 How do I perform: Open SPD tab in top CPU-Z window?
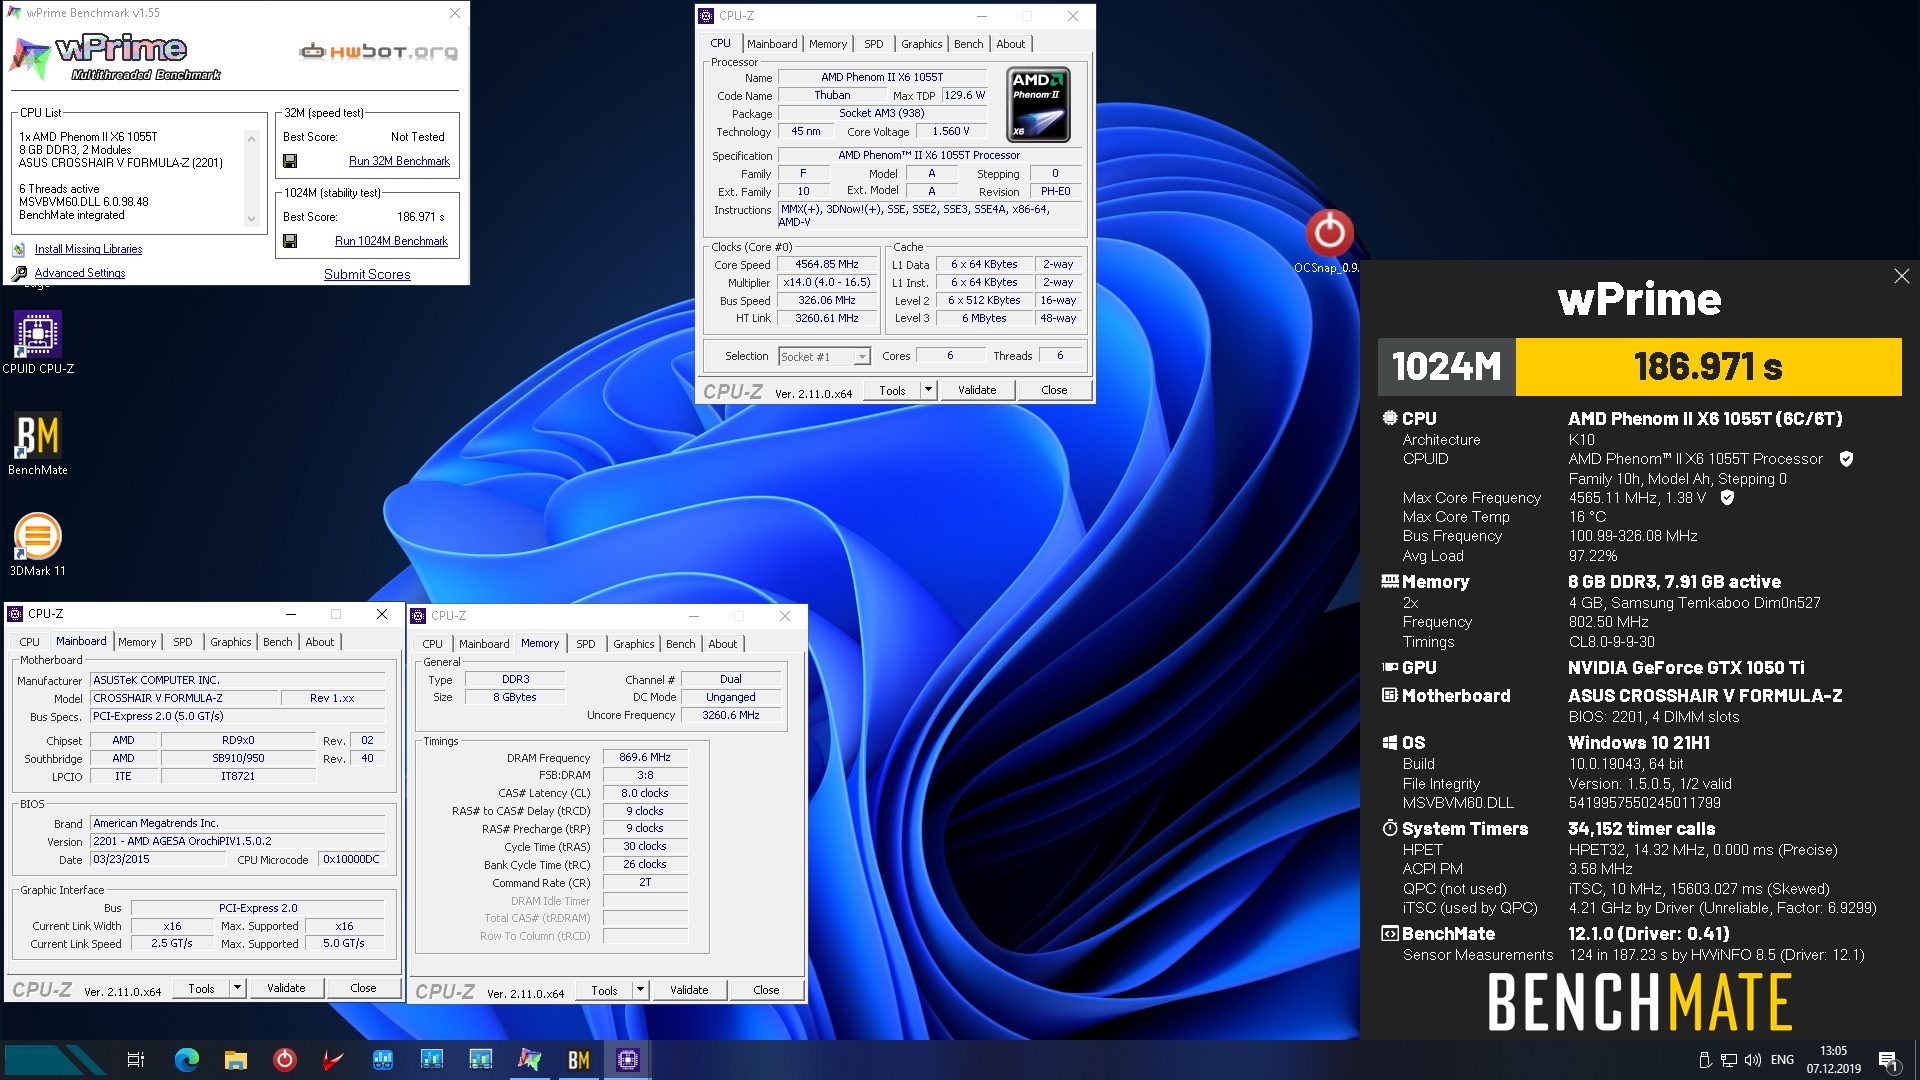pyautogui.click(x=873, y=44)
